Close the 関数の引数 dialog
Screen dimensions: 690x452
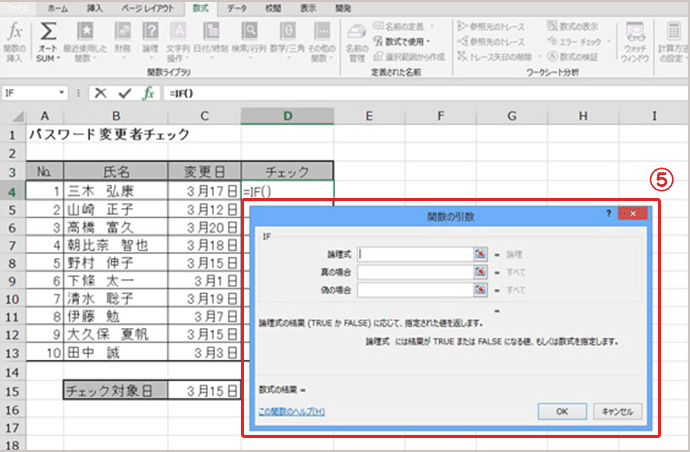632,213
